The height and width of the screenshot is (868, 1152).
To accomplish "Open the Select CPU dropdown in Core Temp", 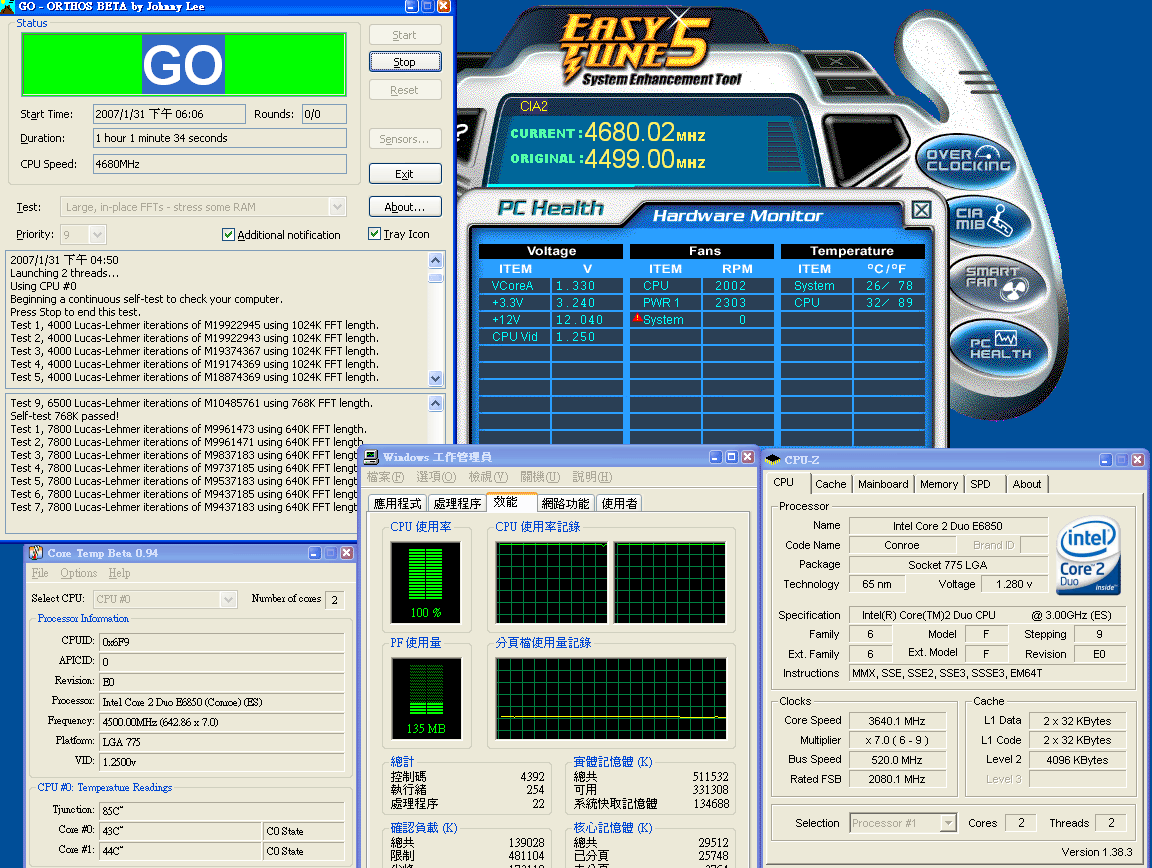I will pos(228,600).
